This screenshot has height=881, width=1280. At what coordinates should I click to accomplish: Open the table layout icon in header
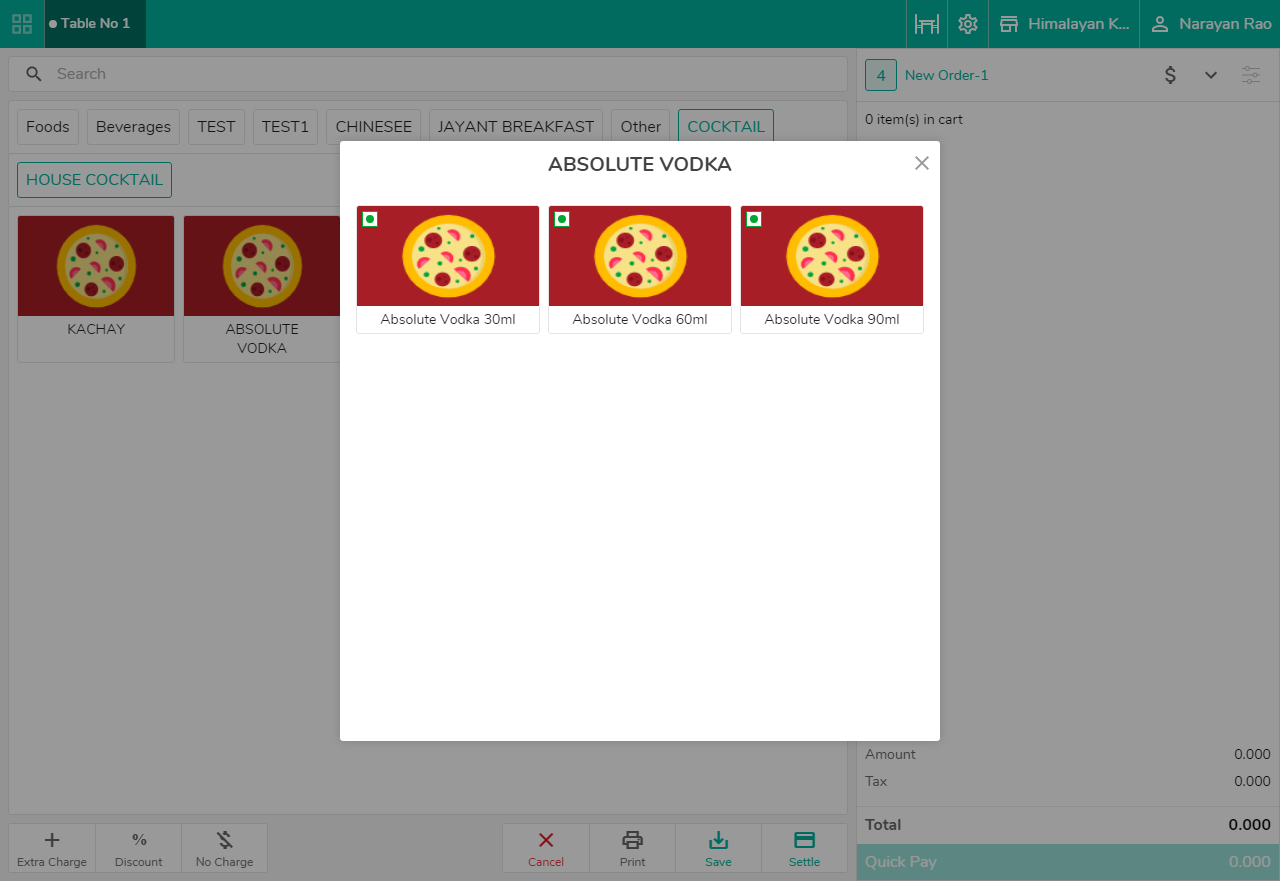pos(927,24)
